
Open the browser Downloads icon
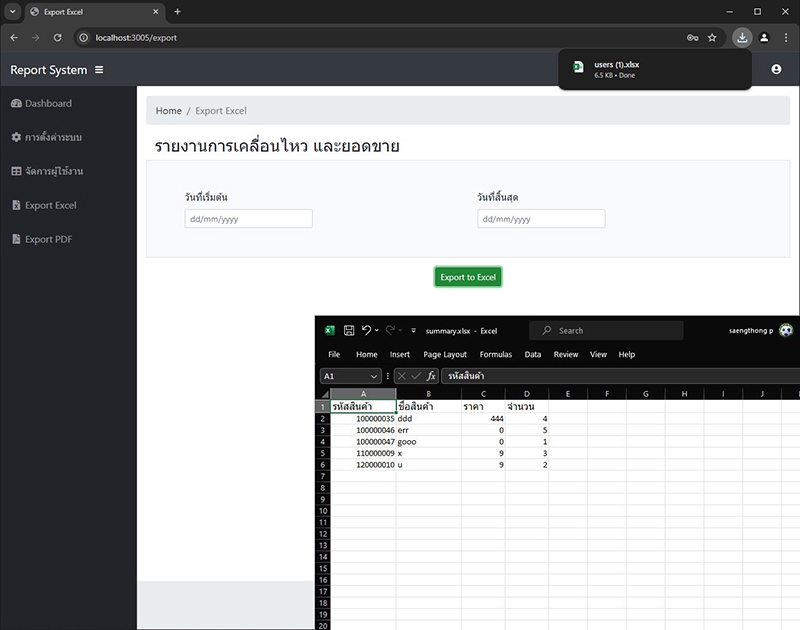click(x=742, y=36)
